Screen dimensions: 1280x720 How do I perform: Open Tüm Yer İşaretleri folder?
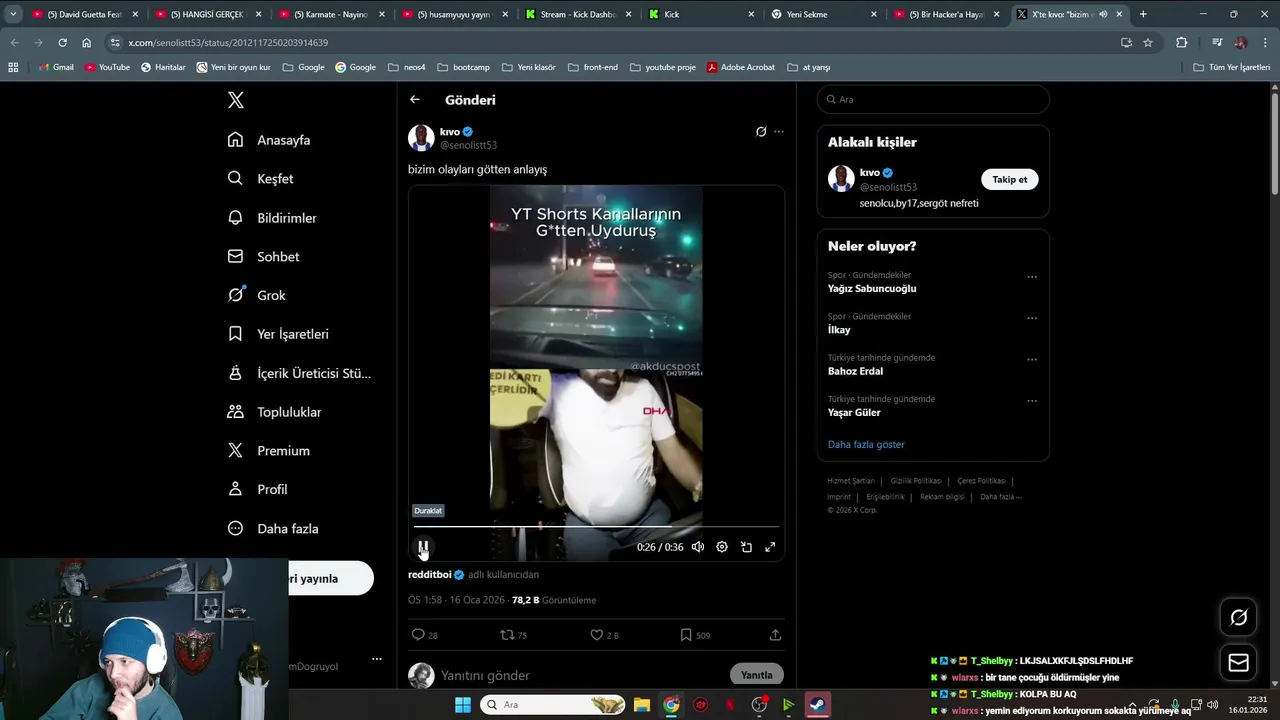point(1232,67)
